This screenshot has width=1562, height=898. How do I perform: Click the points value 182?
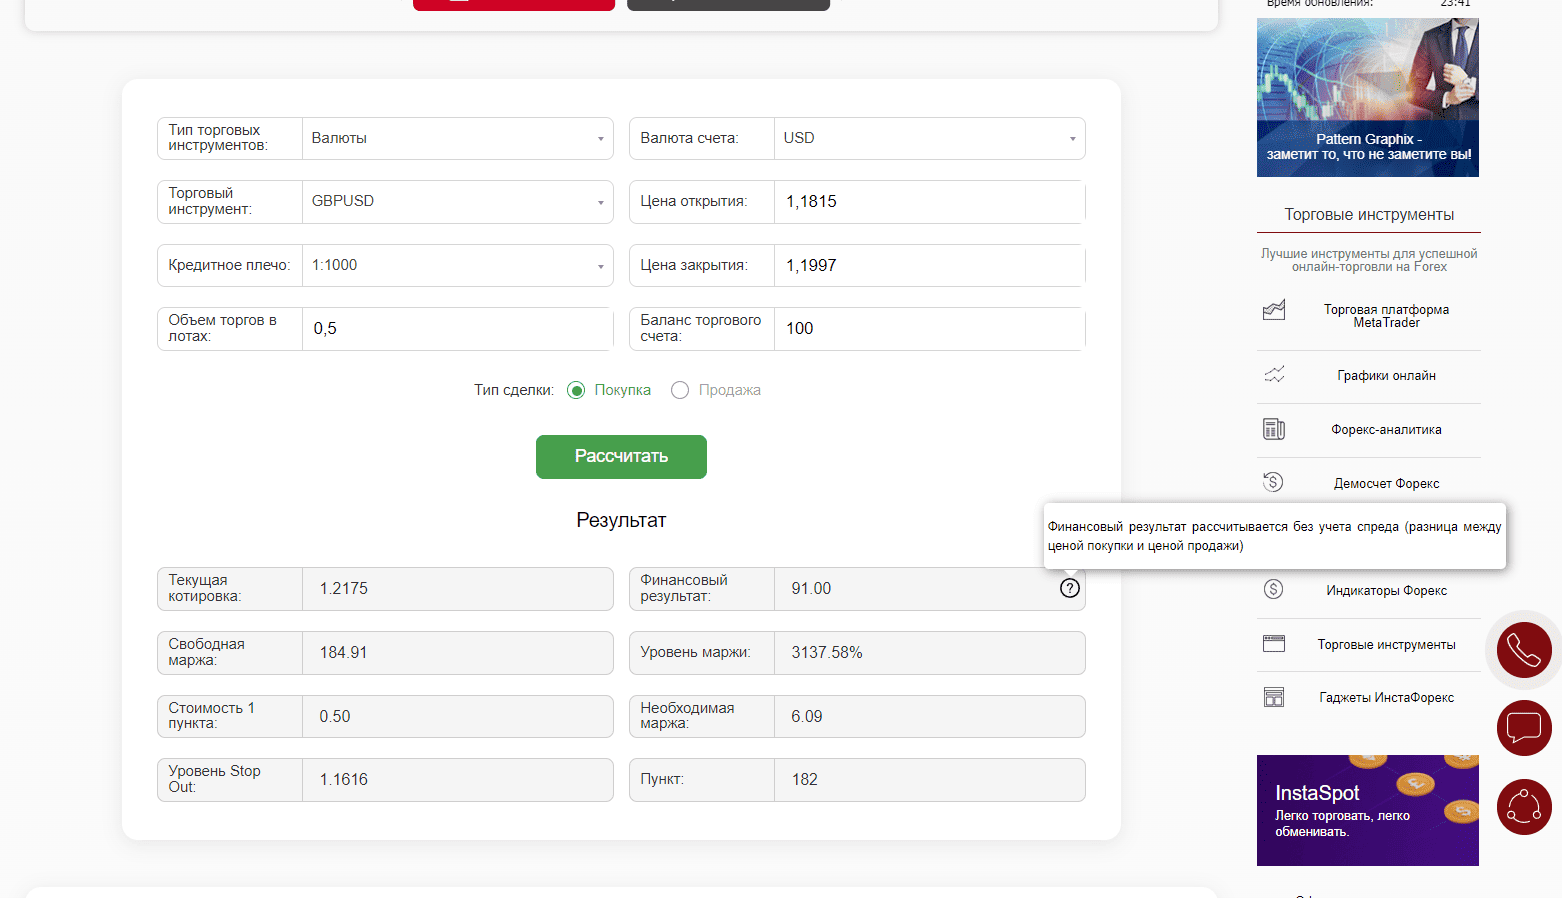(804, 780)
